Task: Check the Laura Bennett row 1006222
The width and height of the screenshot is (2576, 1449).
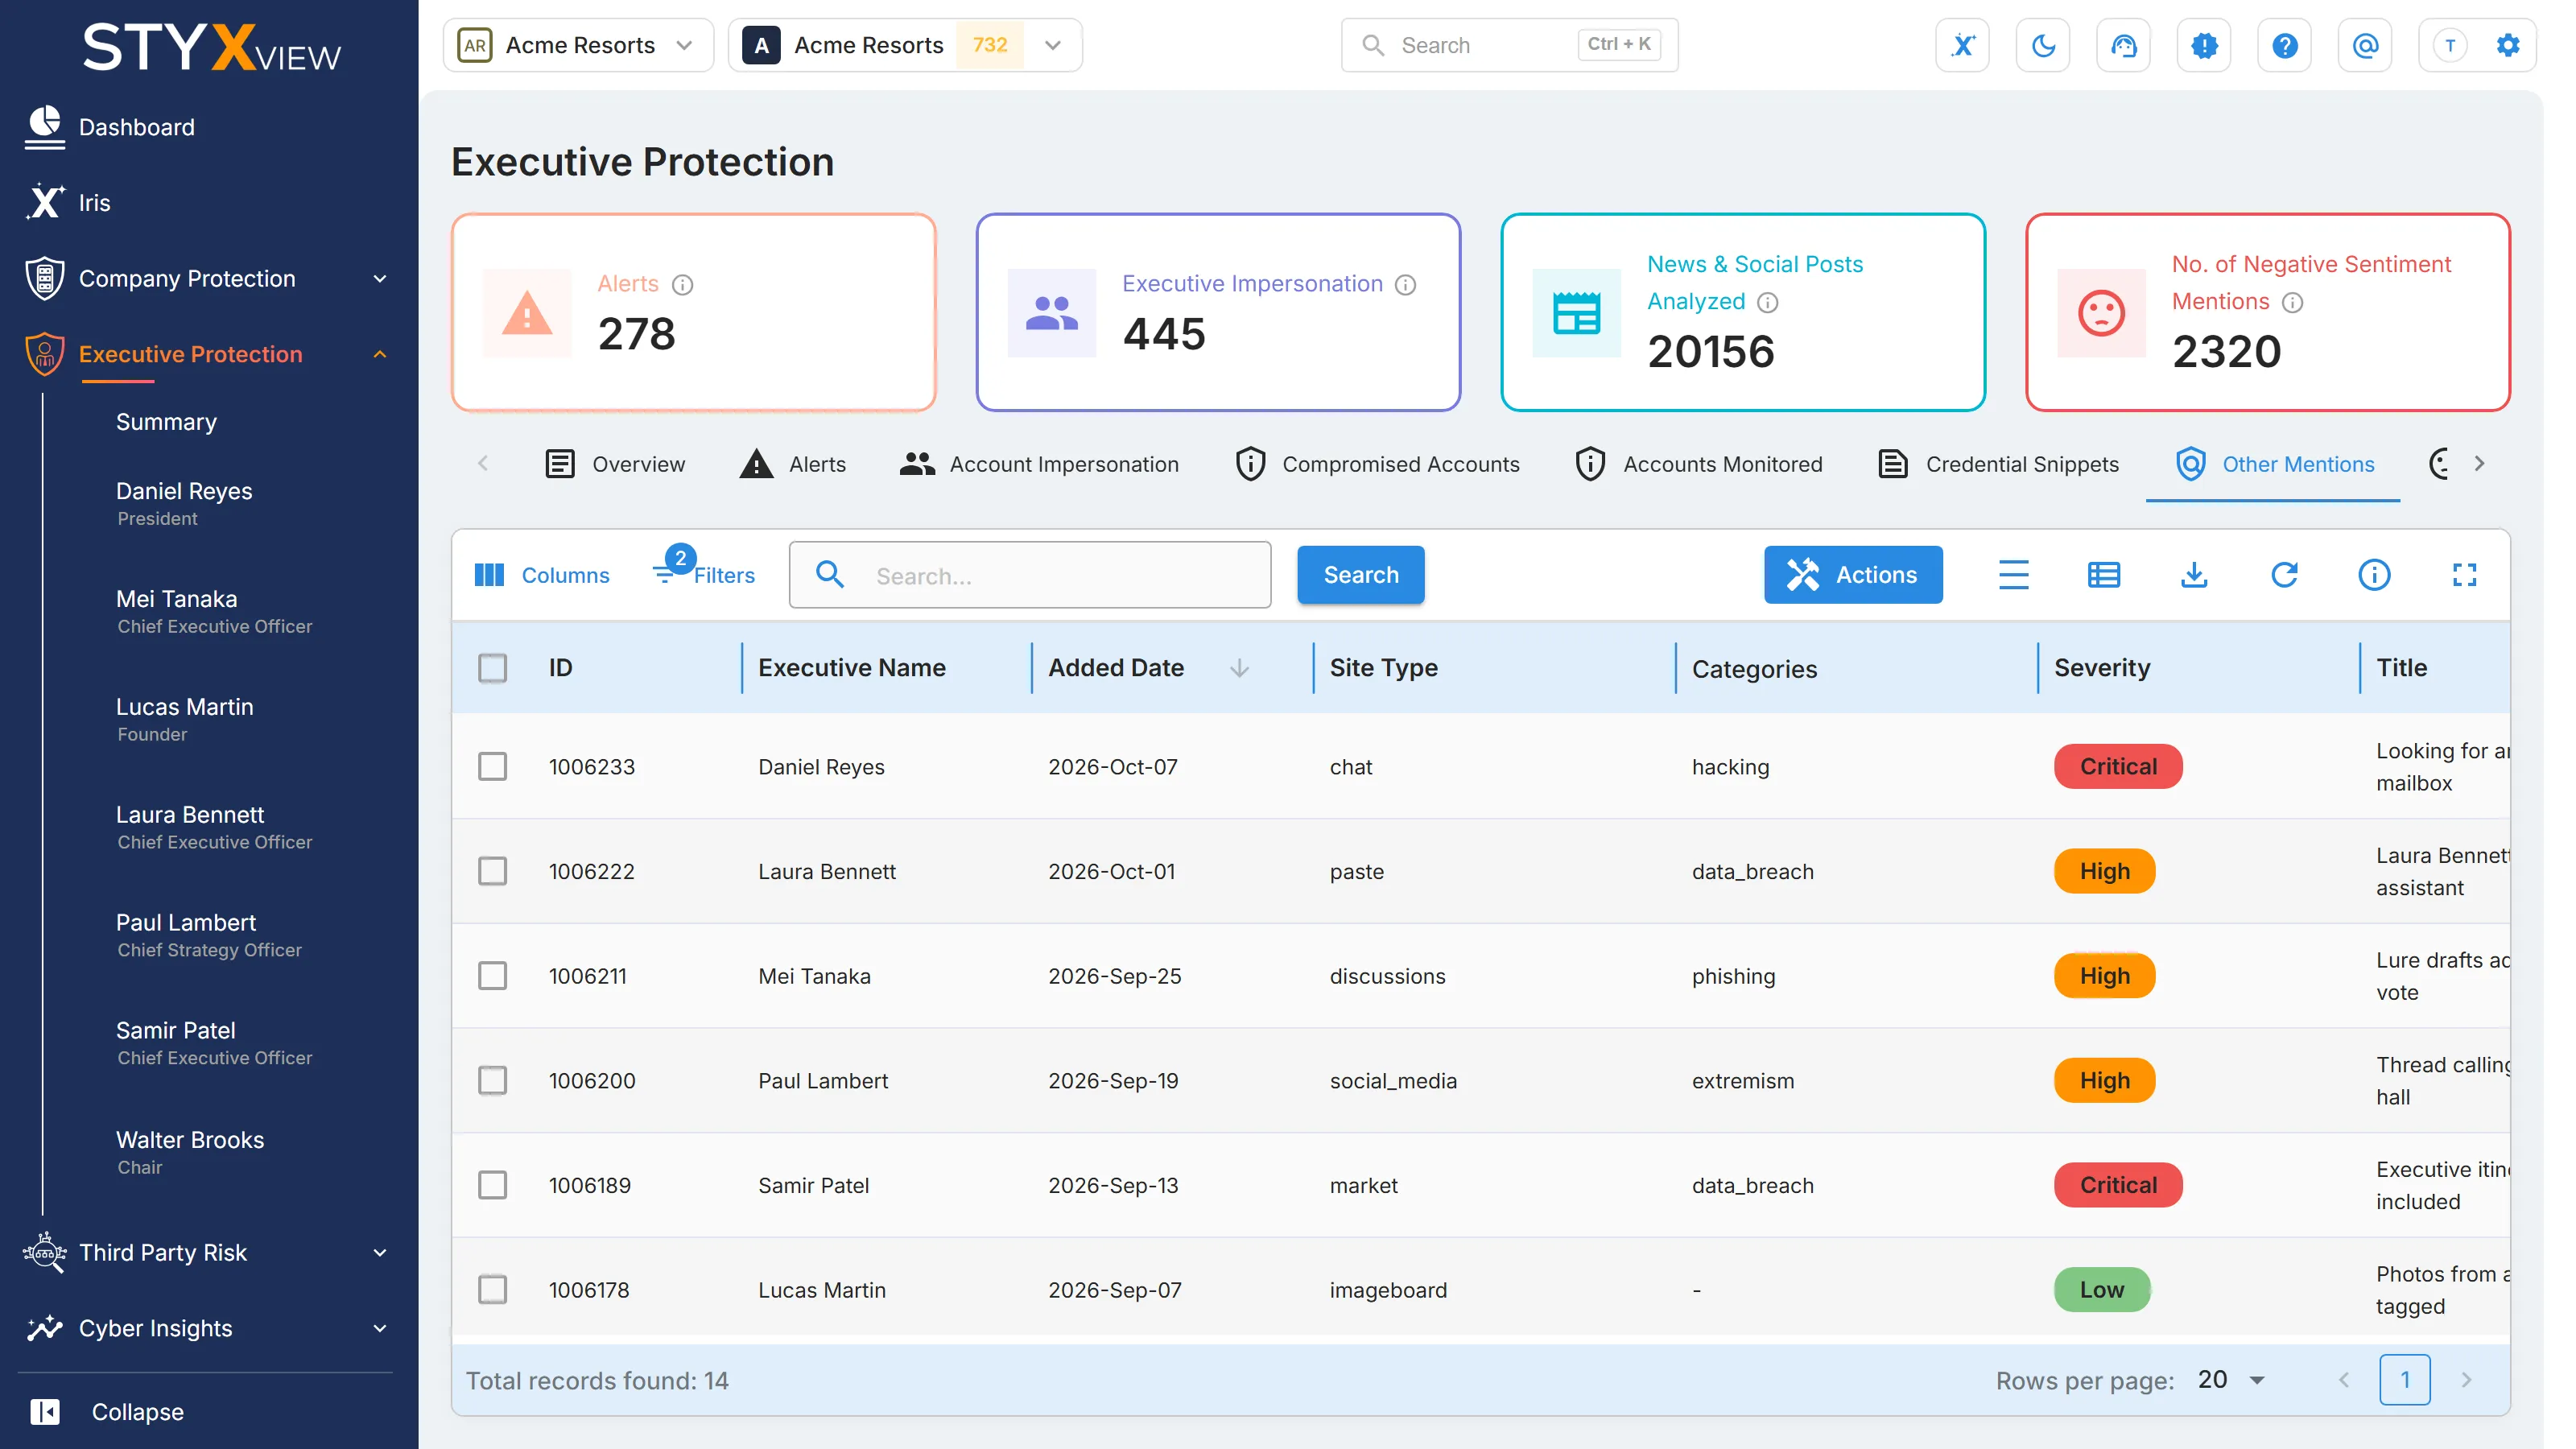Action: pyautogui.click(x=492, y=872)
